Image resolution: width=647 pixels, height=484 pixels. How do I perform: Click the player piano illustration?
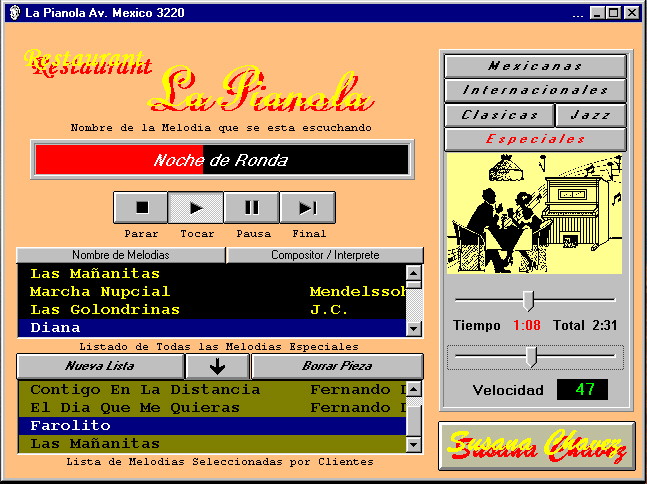click(535, 213)
